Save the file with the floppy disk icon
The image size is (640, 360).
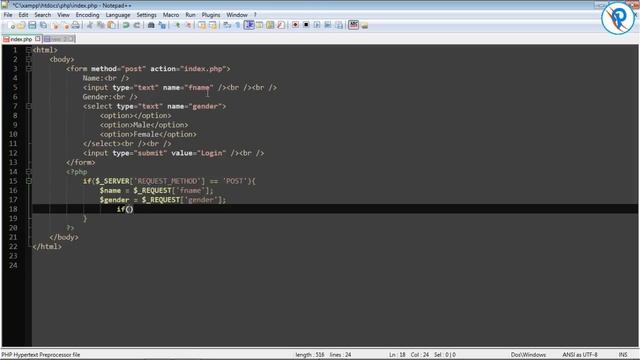coord(32,25)
